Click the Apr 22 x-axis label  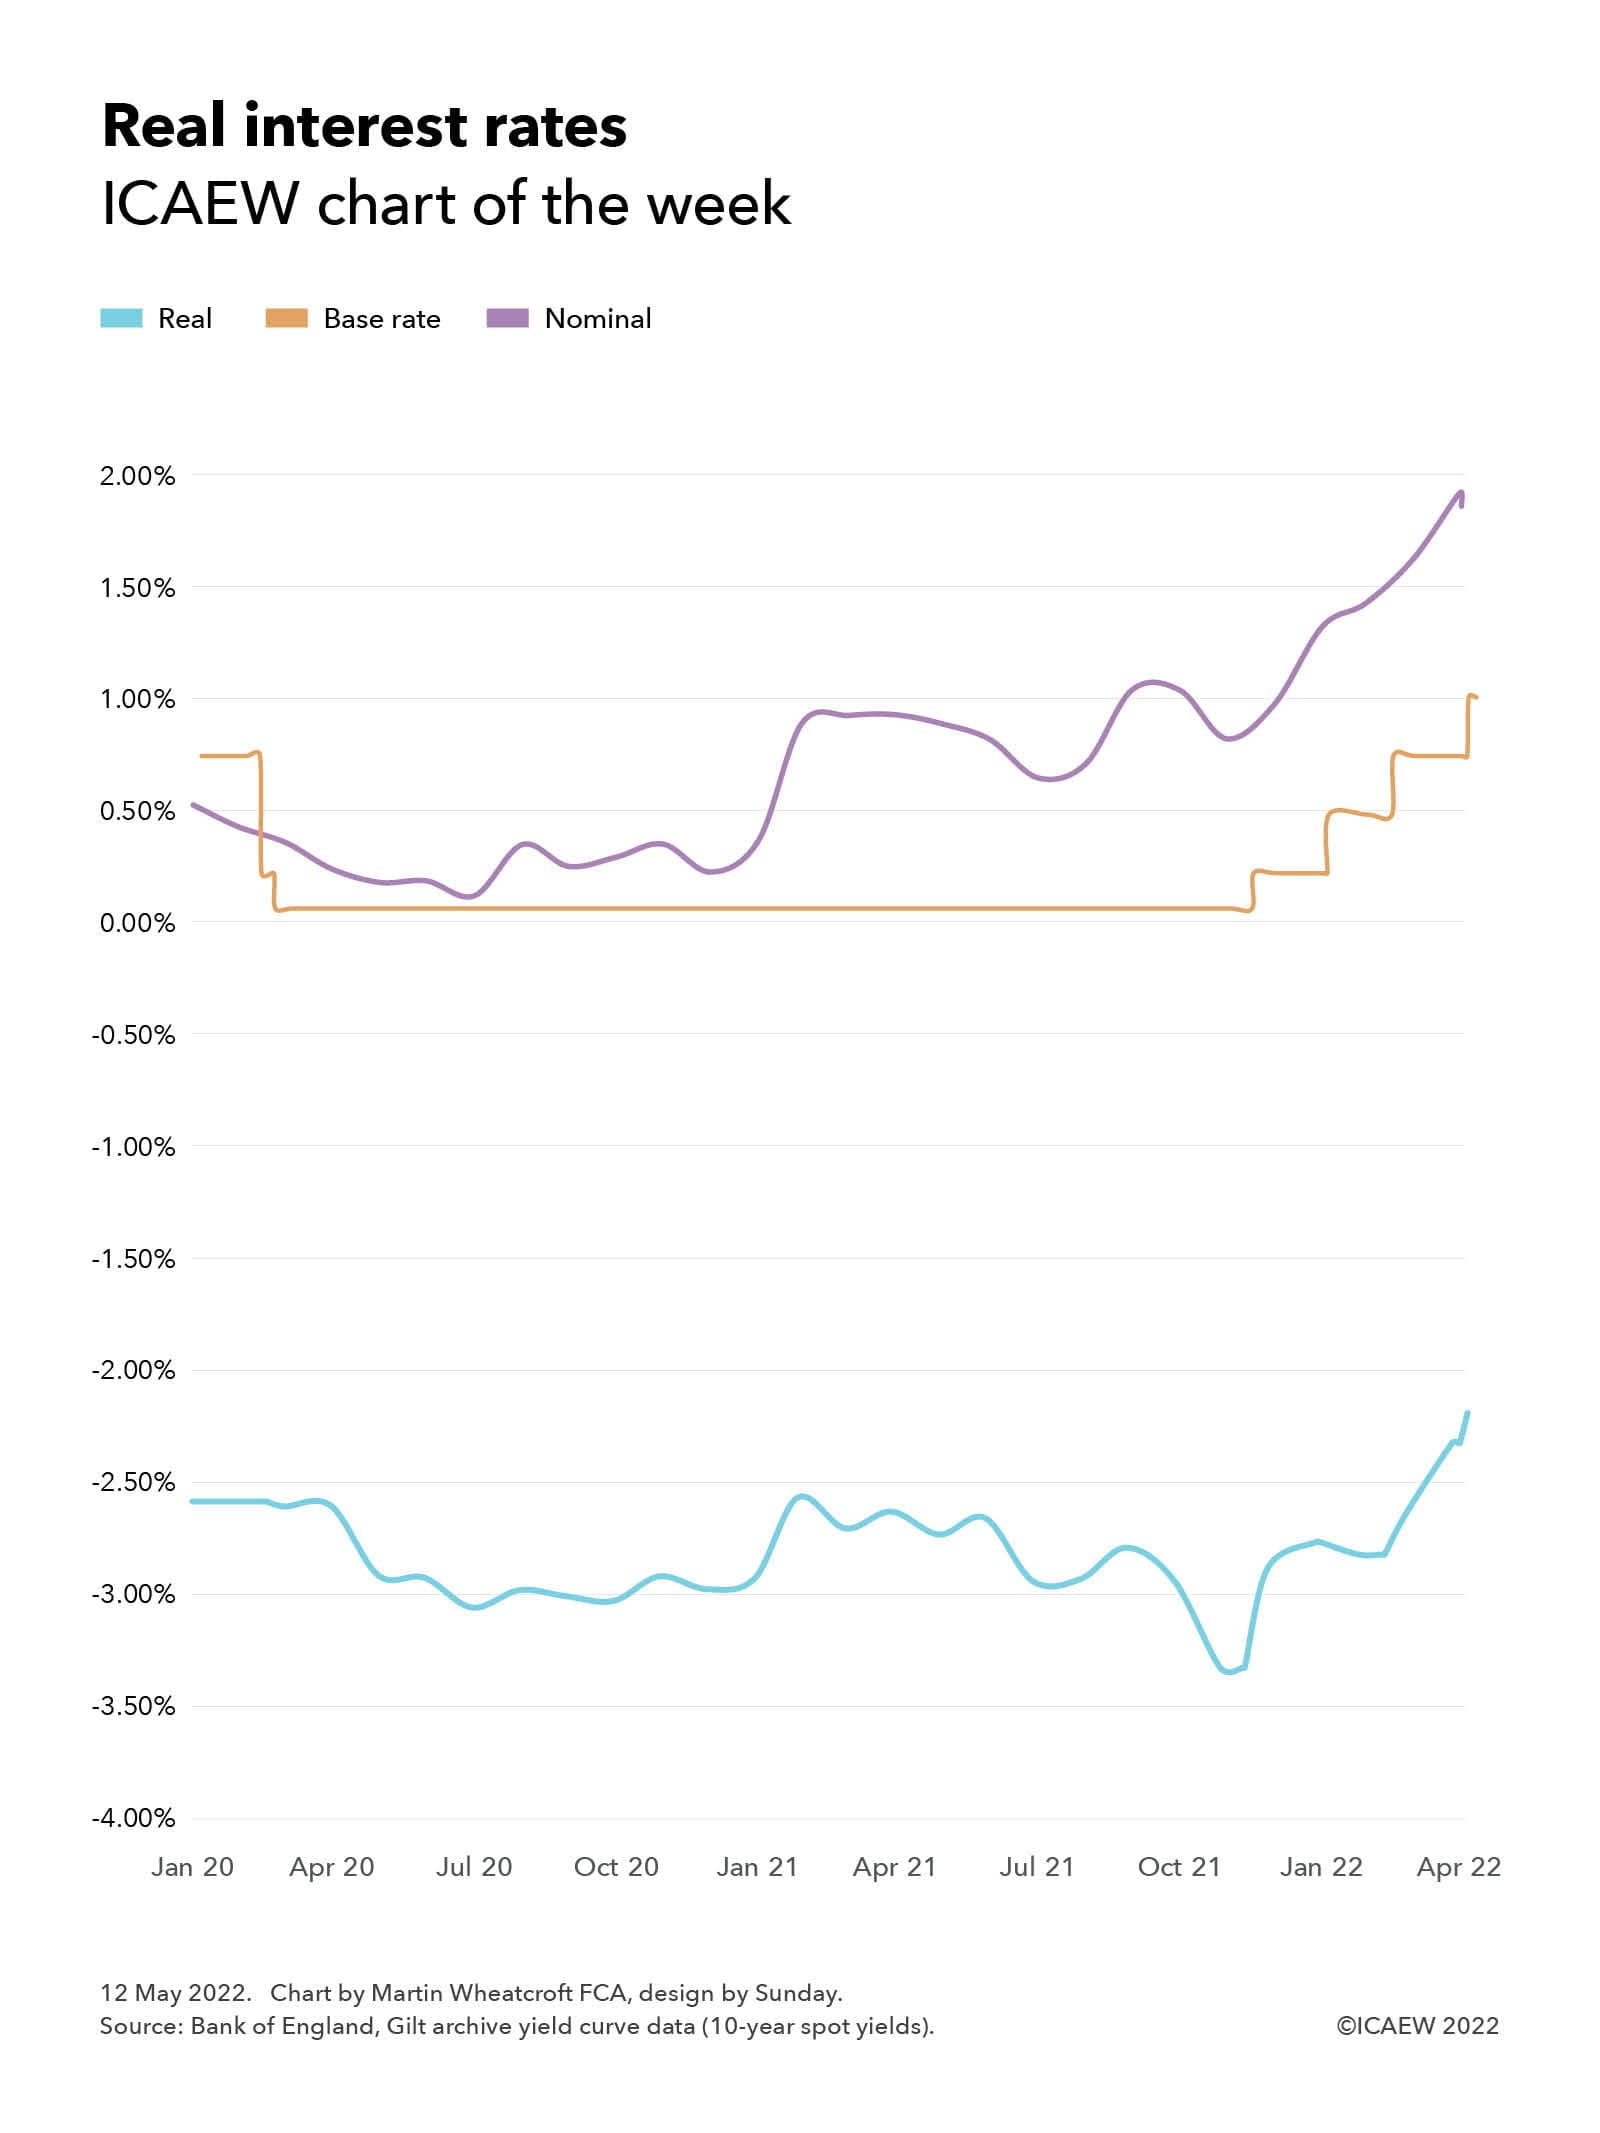coord(1459,1867)
